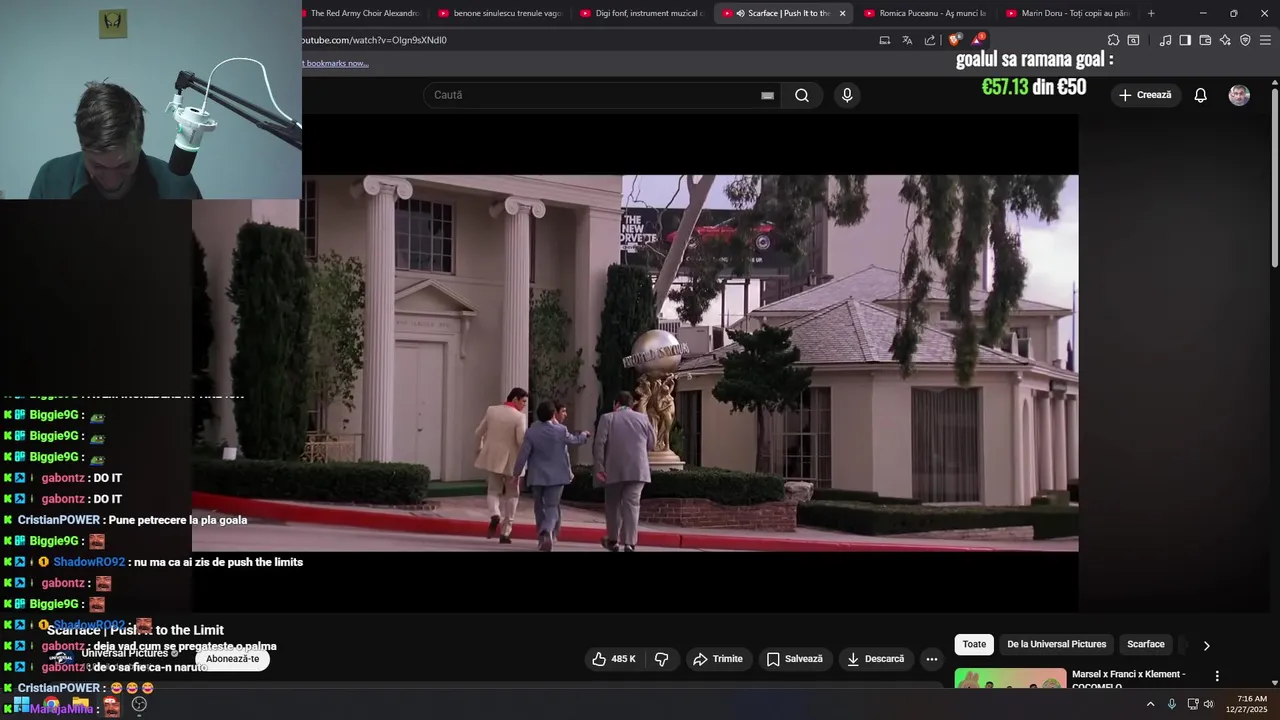Open the Marsel x Franci x Klement thumbnail
This screenshot has width=1280, height=720.
coord(1010,678)
